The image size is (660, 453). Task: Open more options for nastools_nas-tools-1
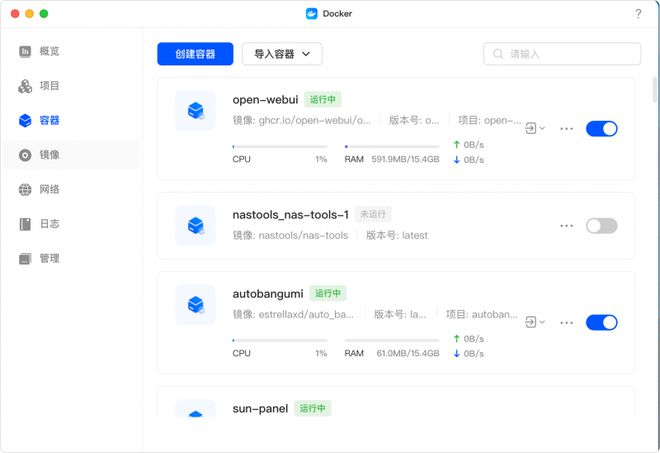[567, 226]
